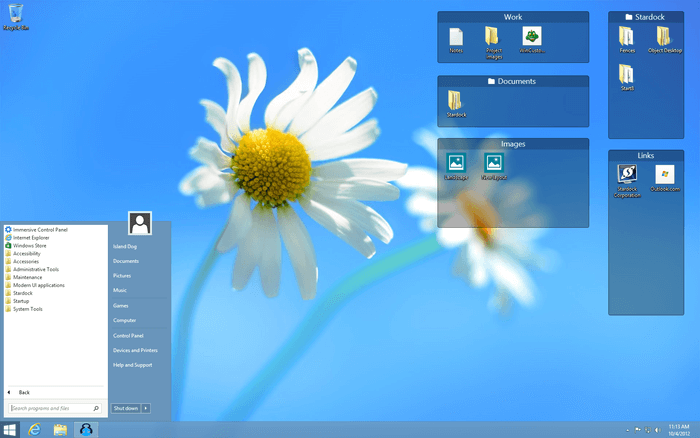Open the Outlook.com shortcut
Screen dimensions: 700x438
click(664, 176)
